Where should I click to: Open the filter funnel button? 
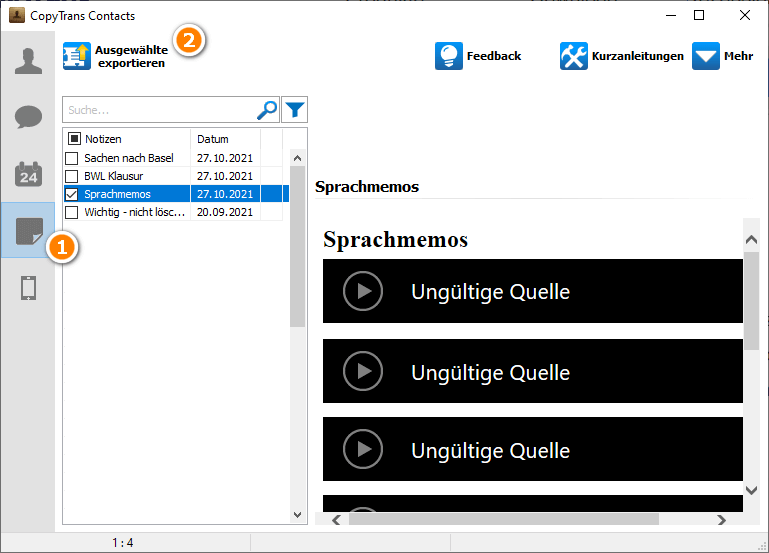click(x=295, y=110)
